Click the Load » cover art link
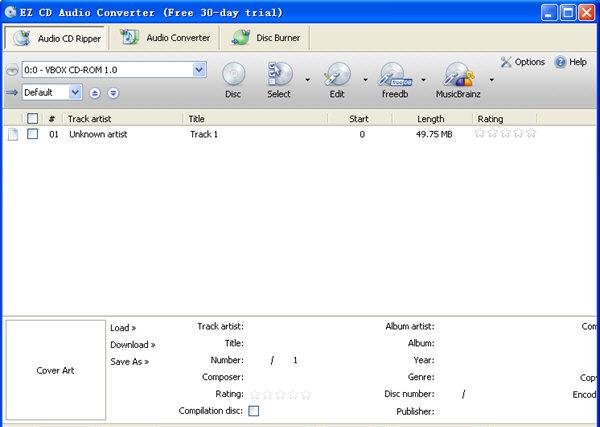The width and height of the screenshot is (600, 427). click(x=123, y=328)
